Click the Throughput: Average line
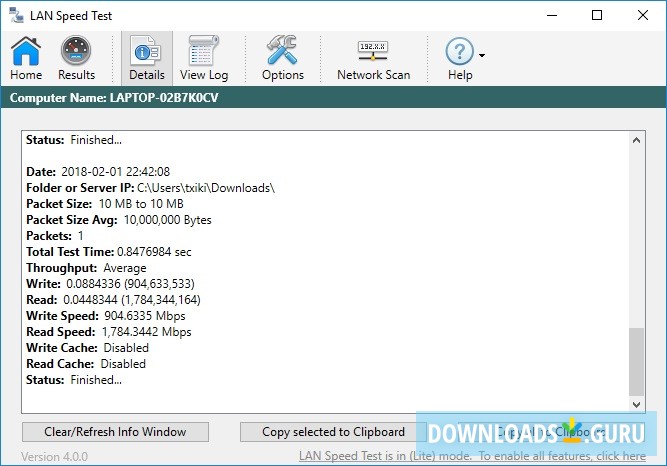The image size is (667, 466). click(86, 268)
